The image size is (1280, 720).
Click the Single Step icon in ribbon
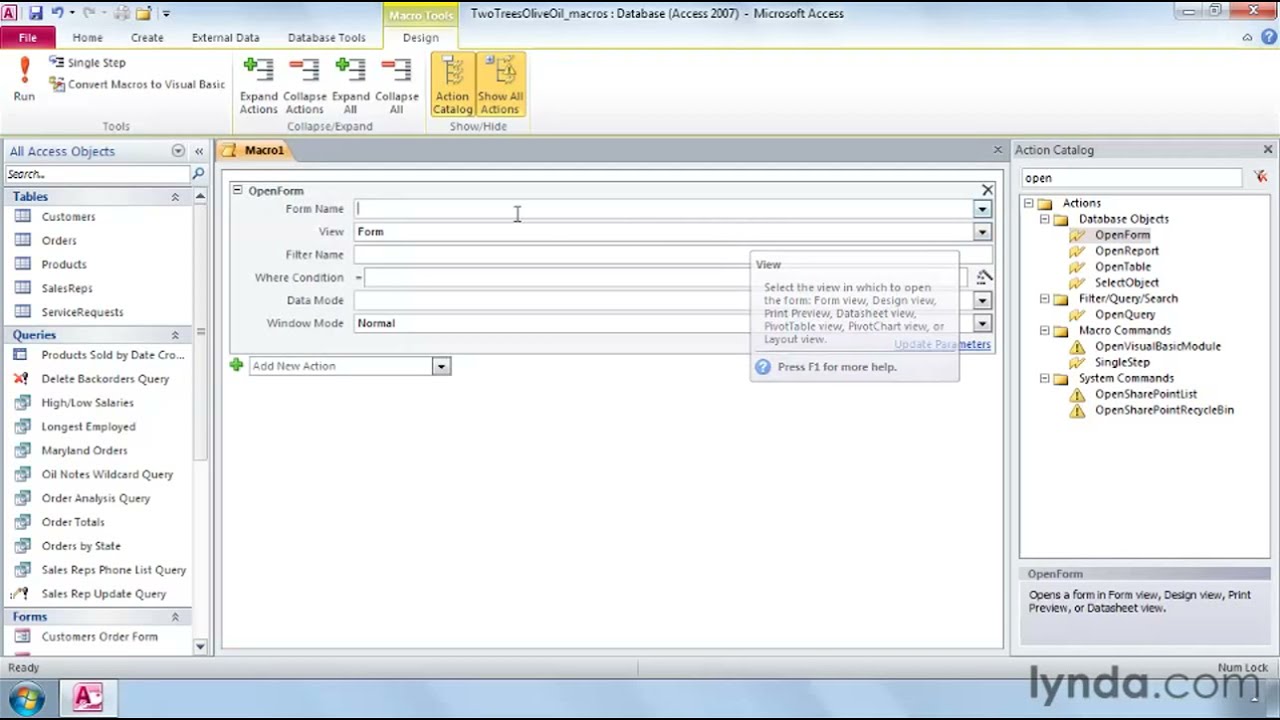56,62
